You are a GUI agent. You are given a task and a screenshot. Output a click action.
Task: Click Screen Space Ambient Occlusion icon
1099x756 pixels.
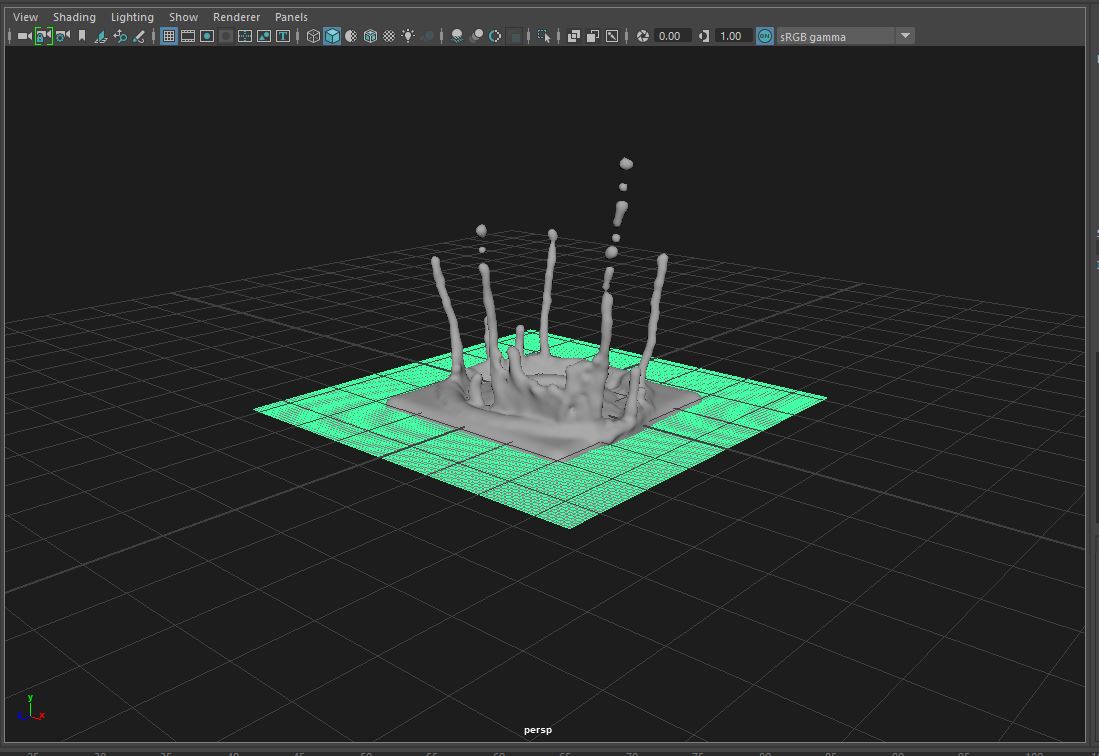[457, 36]
